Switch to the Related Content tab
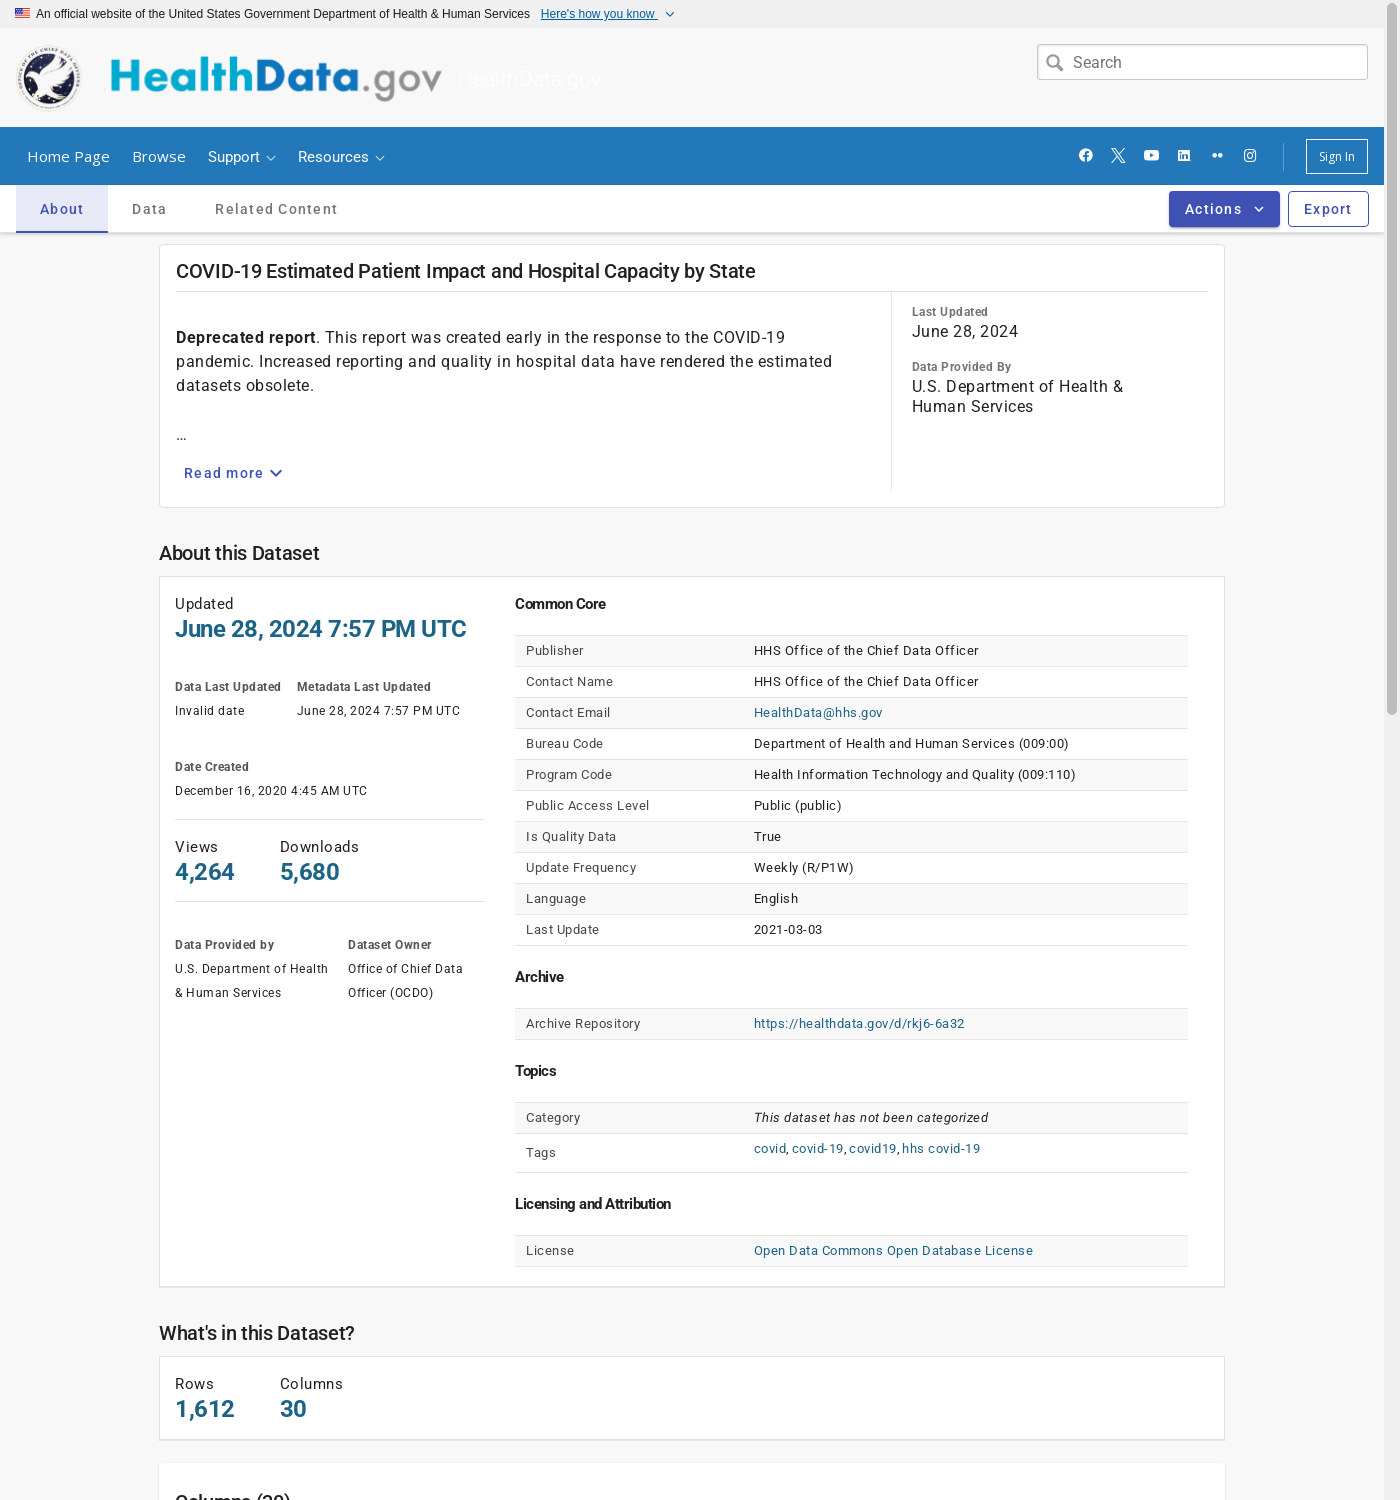Screen dimensions: 1400x1500 click(x=276, y=209)
